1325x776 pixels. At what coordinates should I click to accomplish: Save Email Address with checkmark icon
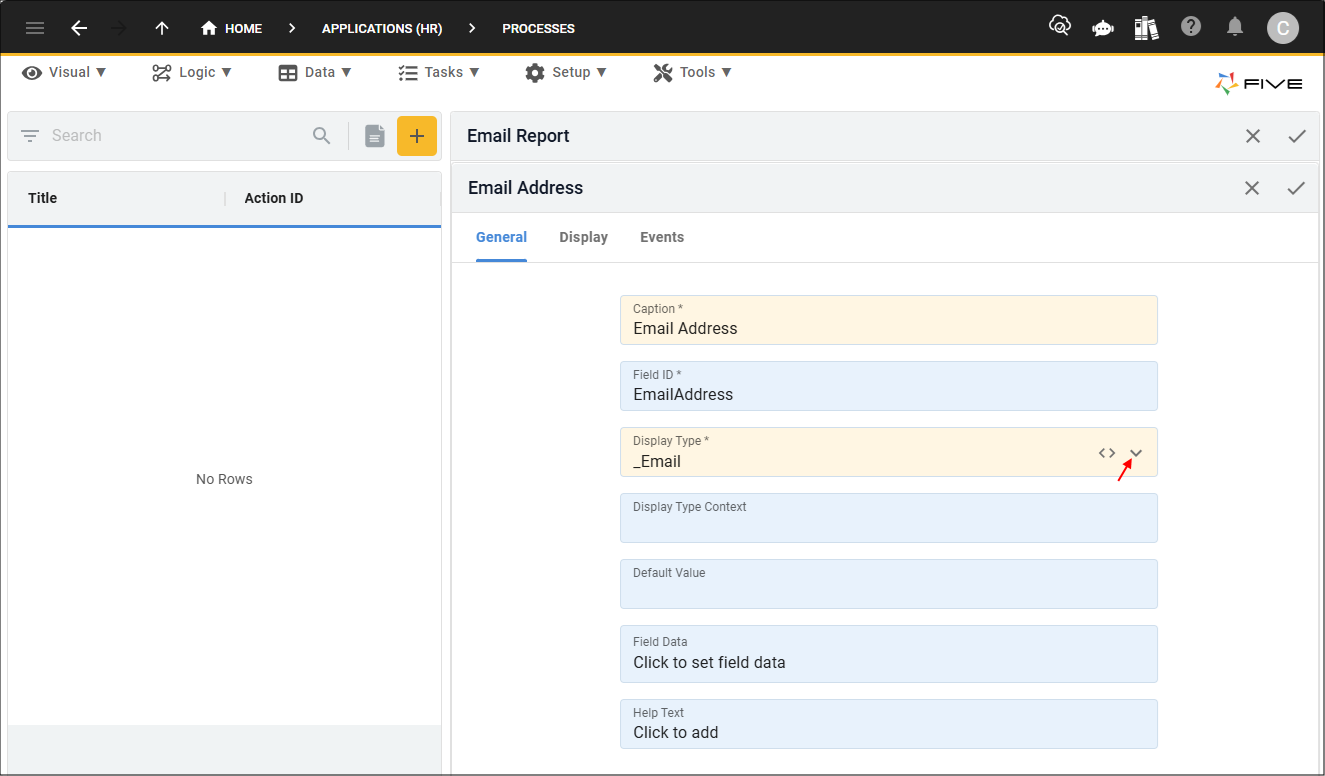(x=1296, y=188)
